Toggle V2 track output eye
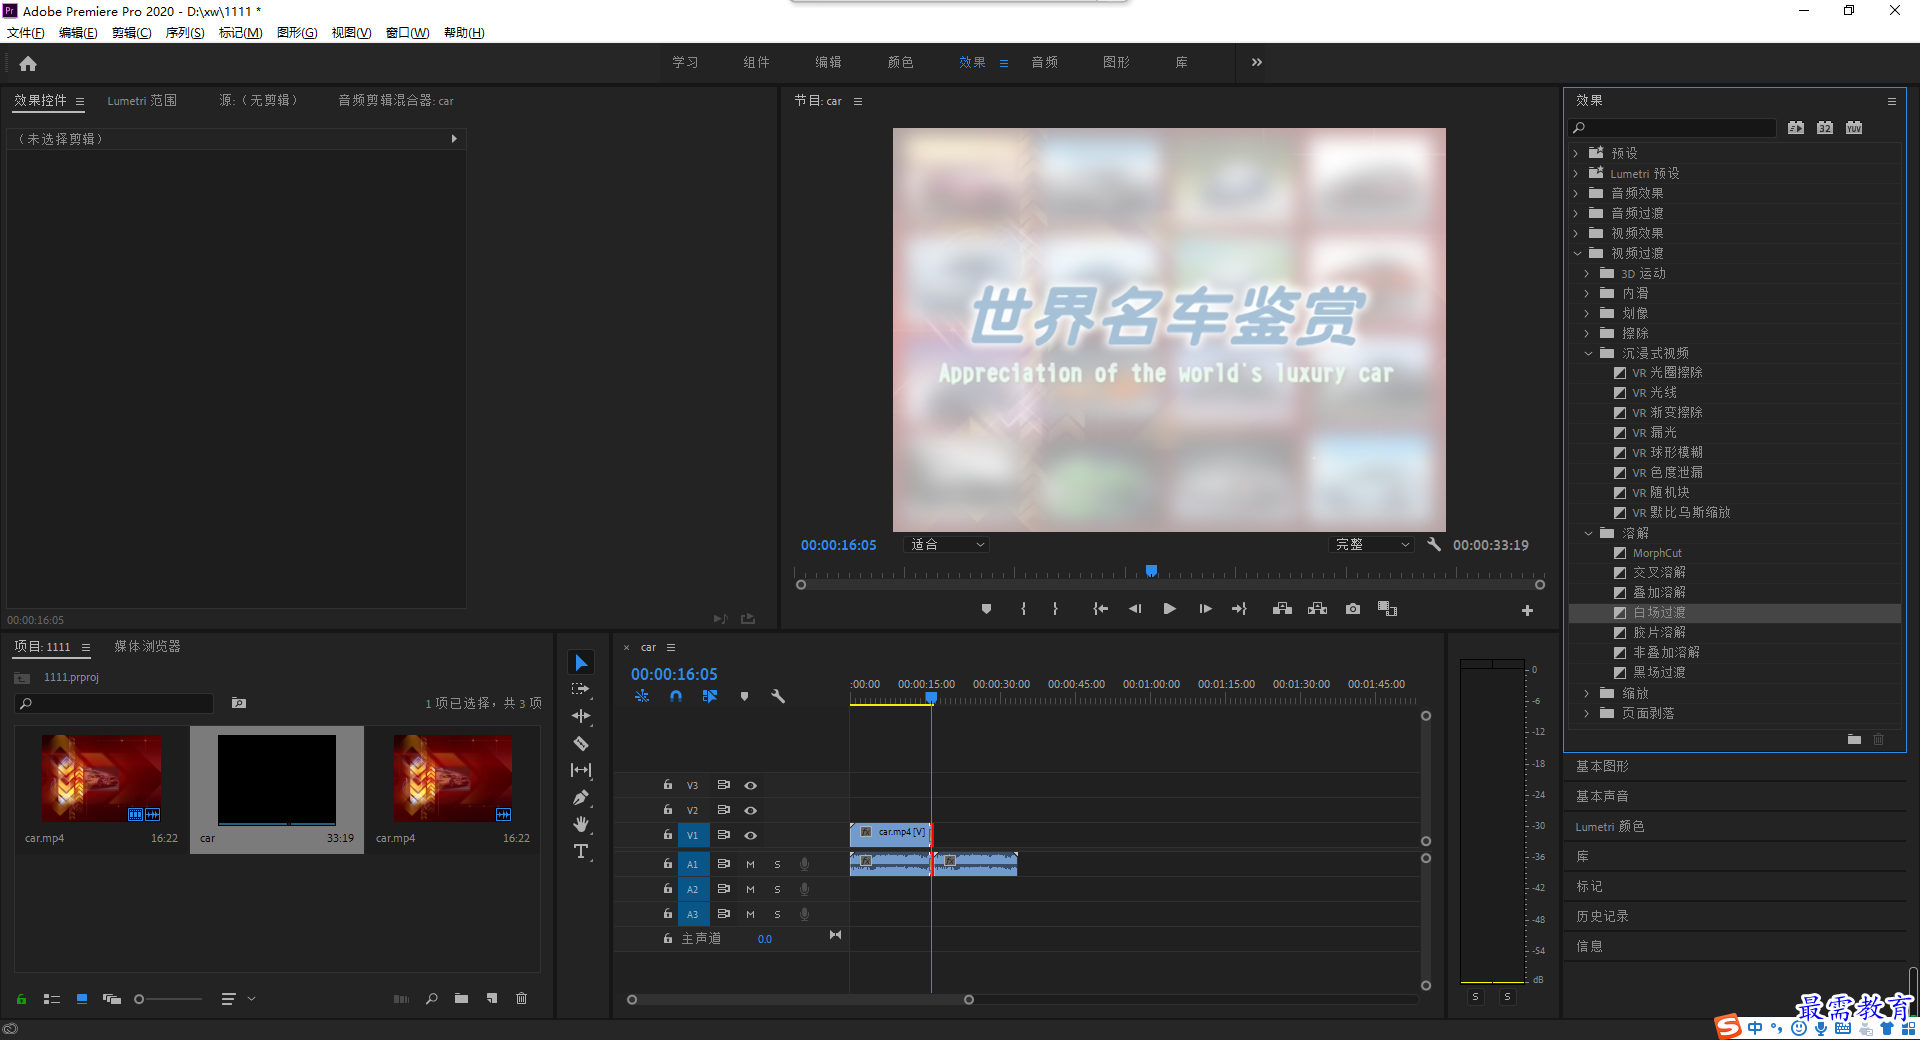Screen dimensions: 1920x1040 750,810
